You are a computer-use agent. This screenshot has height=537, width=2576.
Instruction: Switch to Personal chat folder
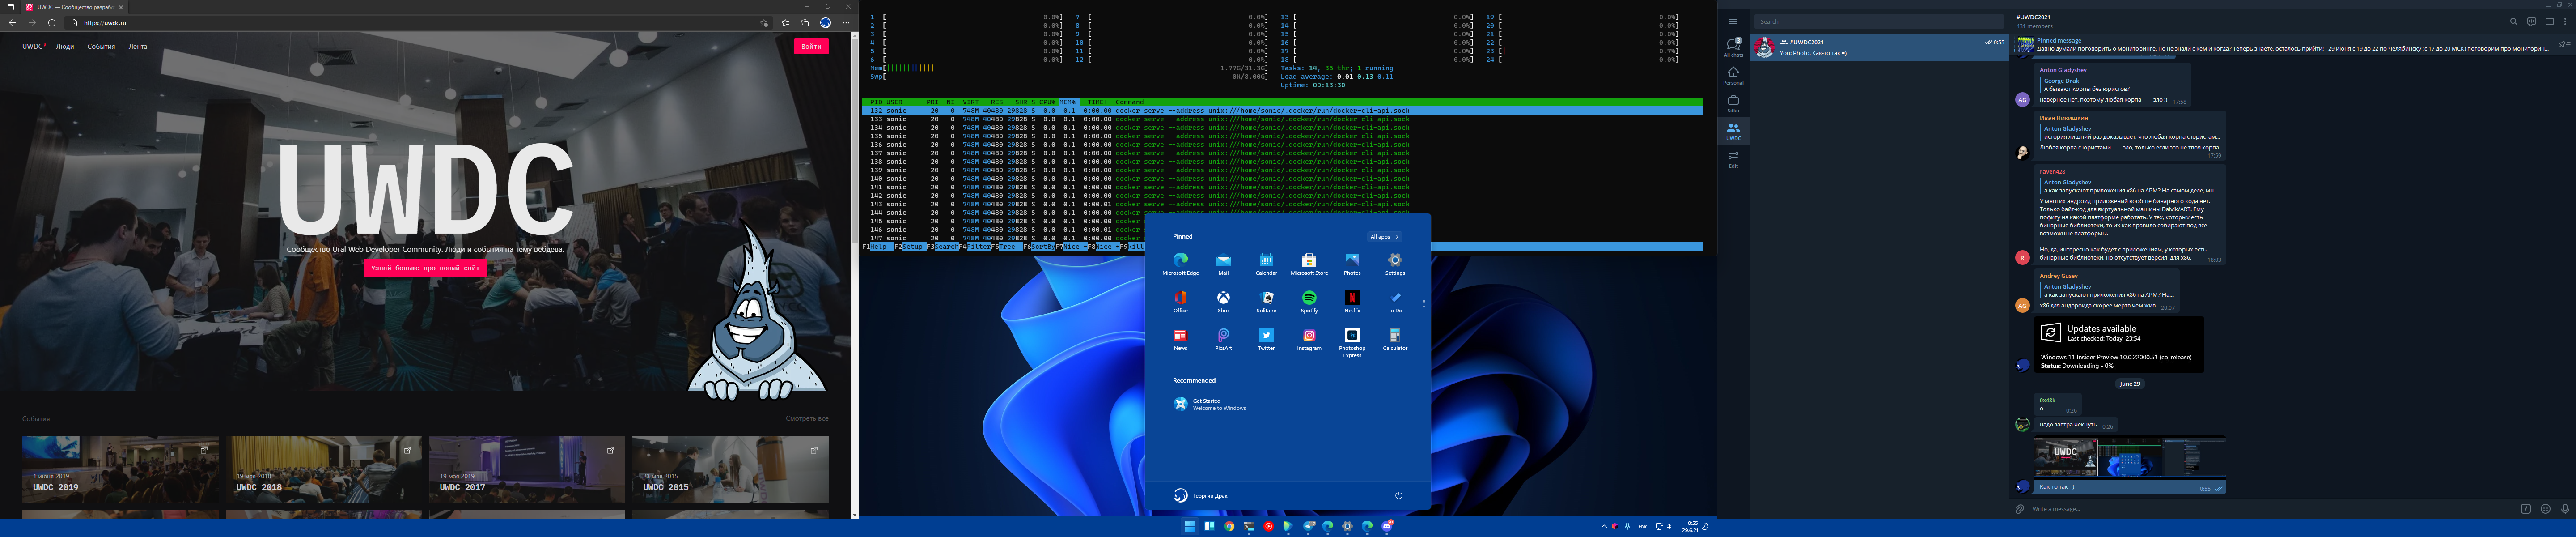click(x=1733, y=75)
